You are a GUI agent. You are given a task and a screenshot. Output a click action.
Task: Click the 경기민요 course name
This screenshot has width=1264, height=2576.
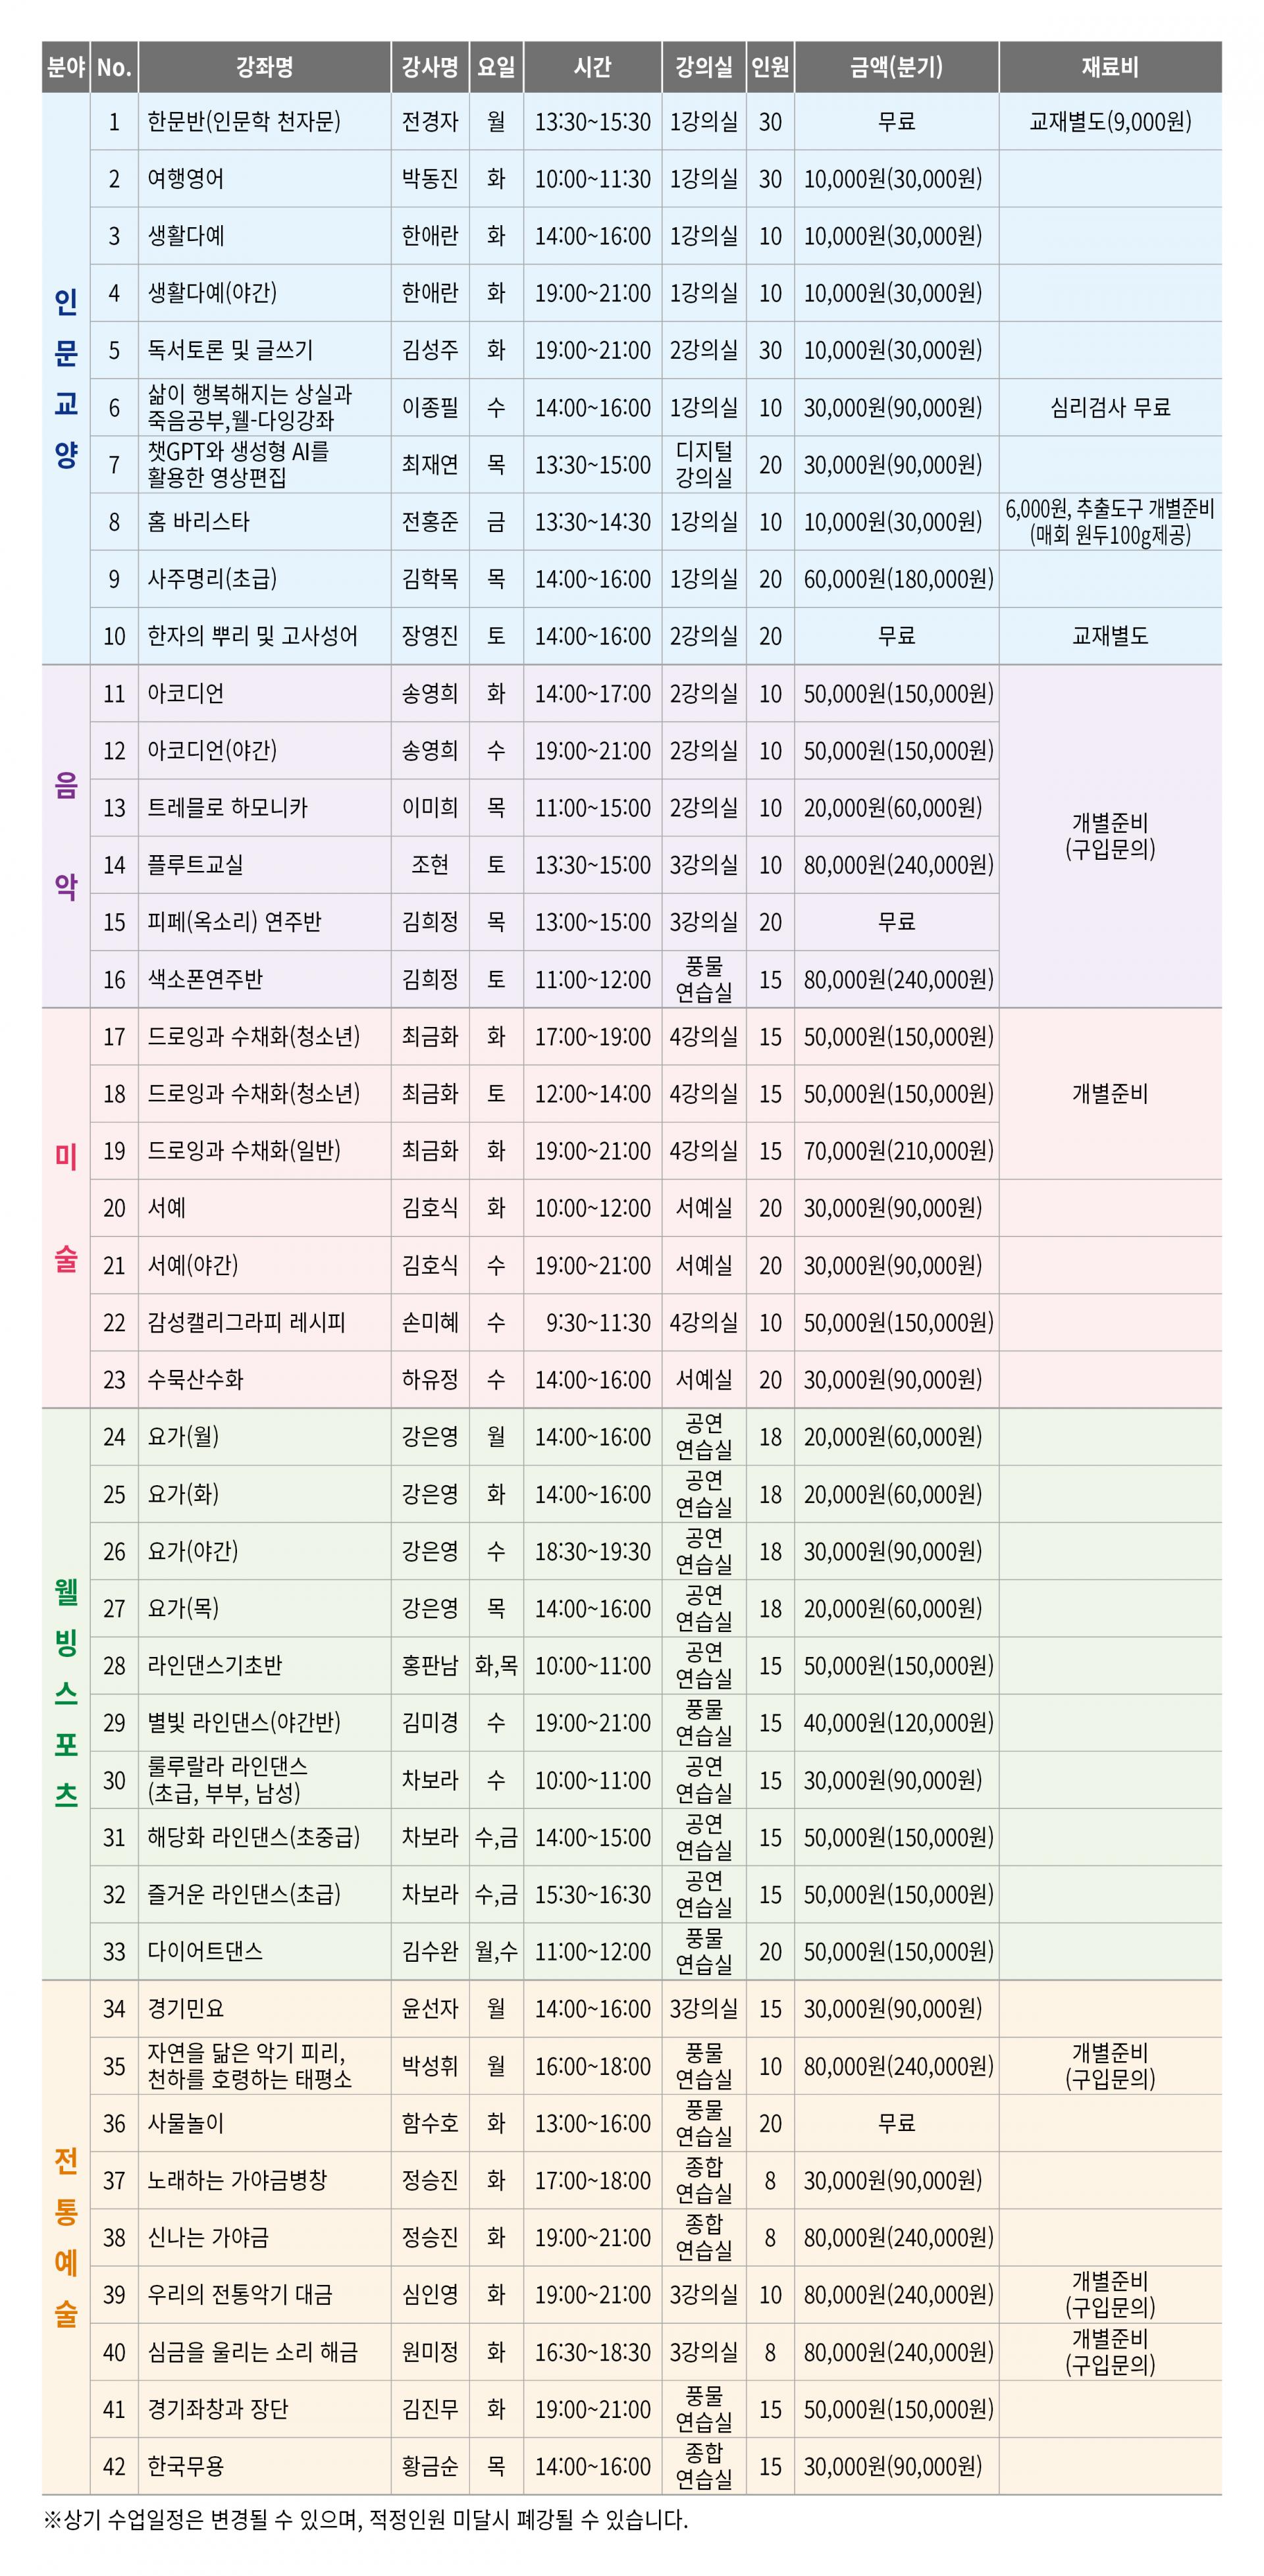(186, 2009)
